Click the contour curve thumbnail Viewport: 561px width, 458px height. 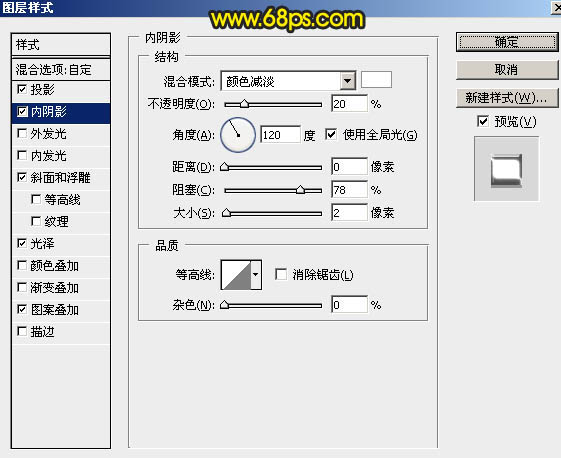tap(236, 275)
